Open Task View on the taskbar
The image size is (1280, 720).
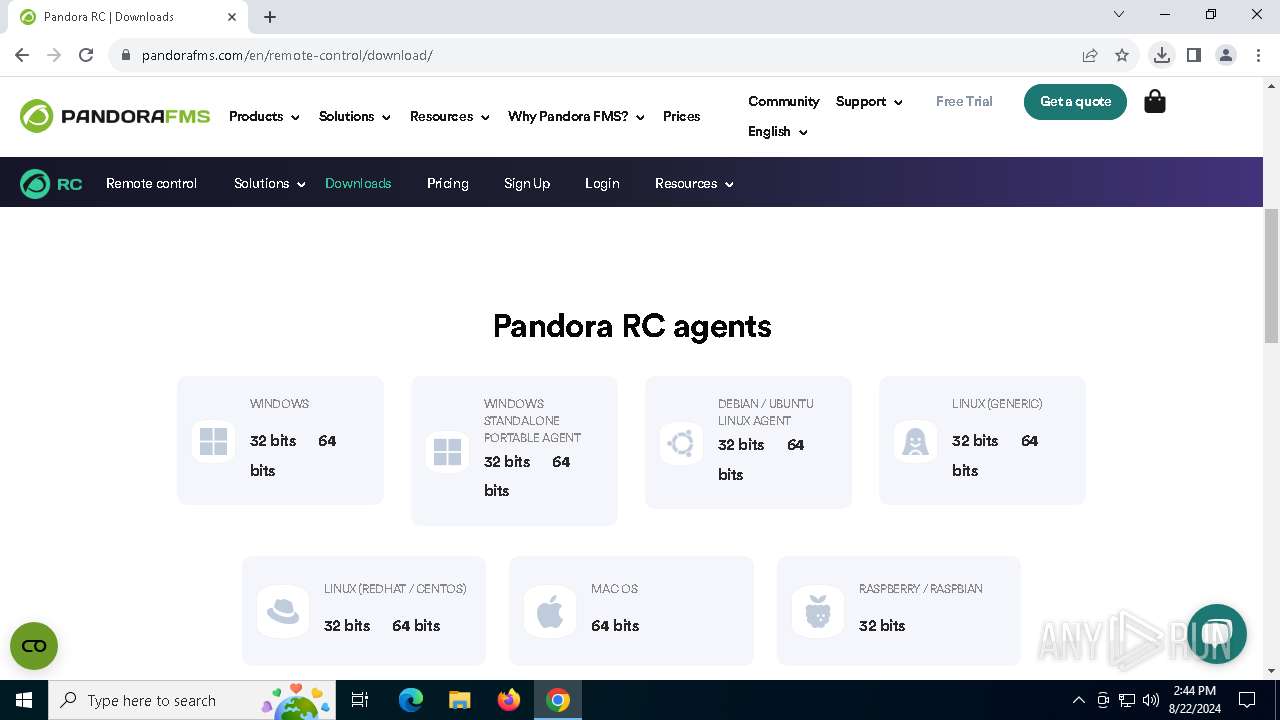tap(361, 700)
